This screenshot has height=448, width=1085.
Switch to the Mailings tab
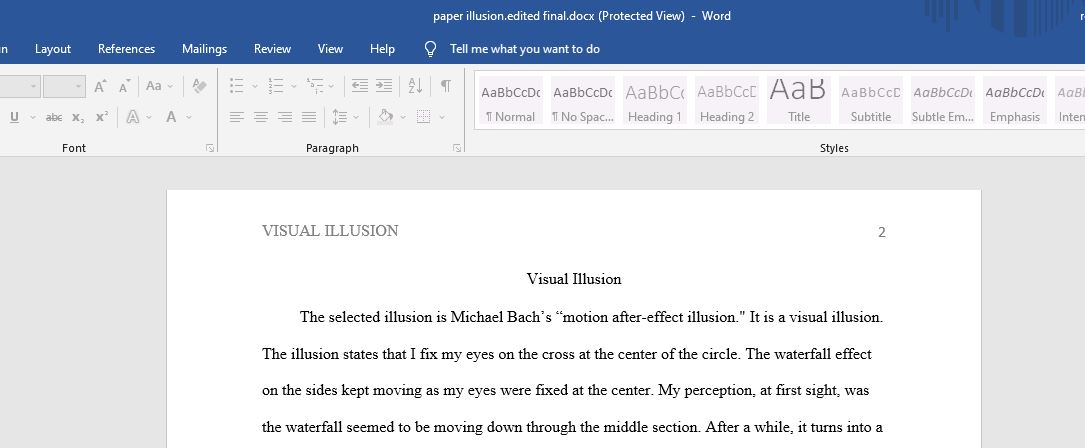tap(204, 48)
